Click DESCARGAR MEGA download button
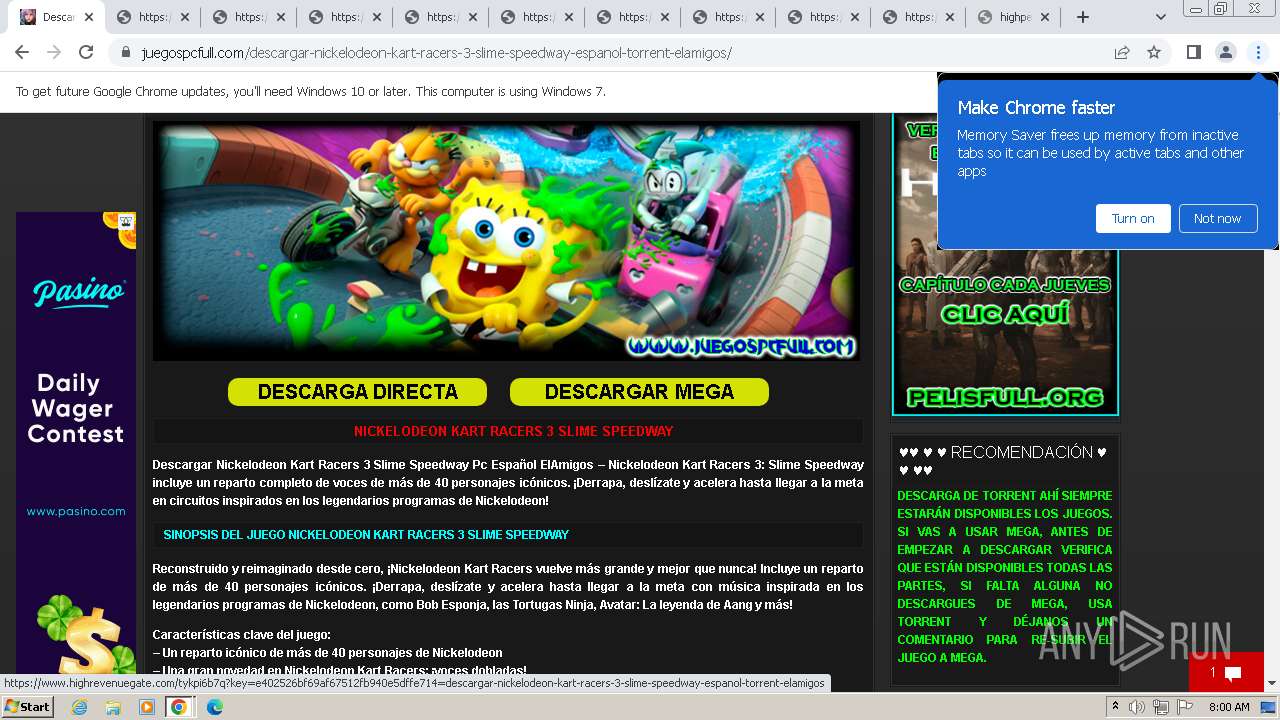The width and height of the screenshot is (1280, 720). coord(639,392)
